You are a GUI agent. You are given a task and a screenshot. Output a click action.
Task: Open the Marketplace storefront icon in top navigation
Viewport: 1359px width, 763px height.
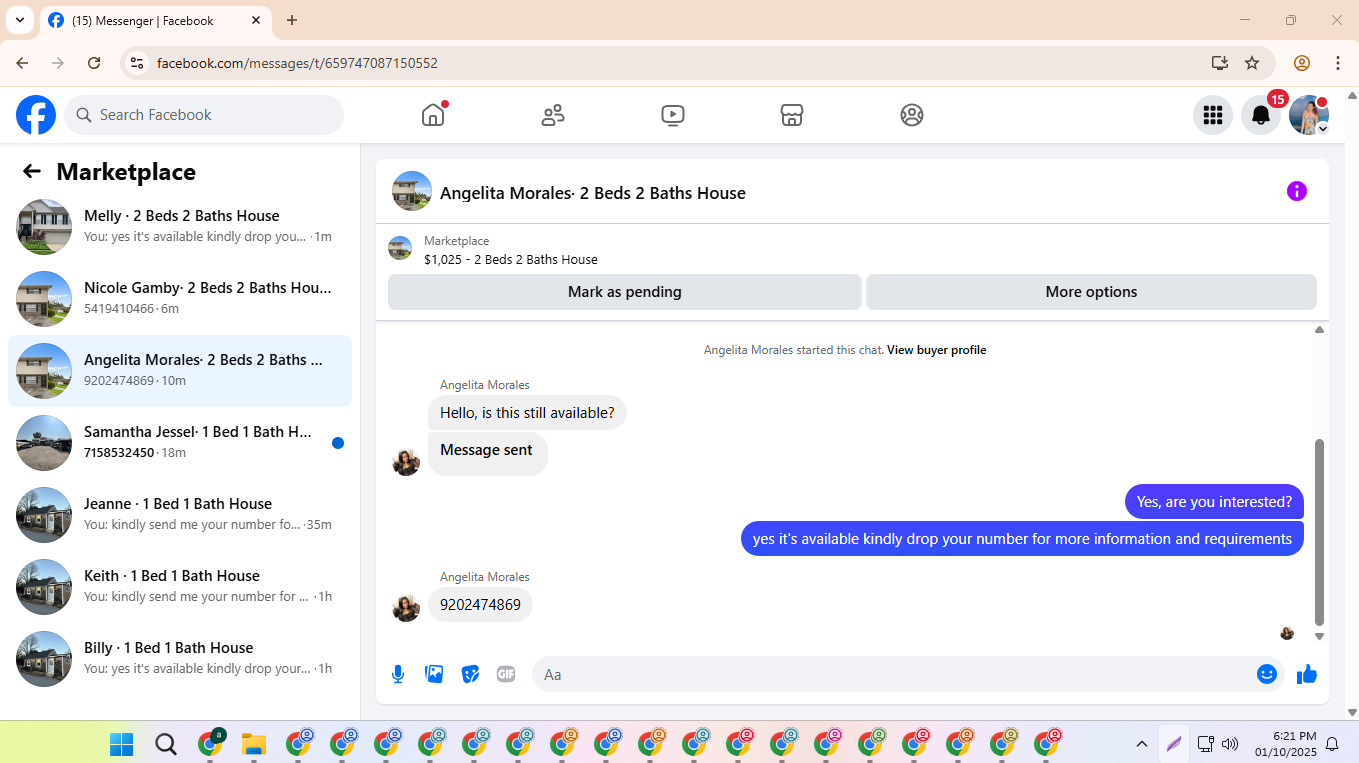point(792,115)
